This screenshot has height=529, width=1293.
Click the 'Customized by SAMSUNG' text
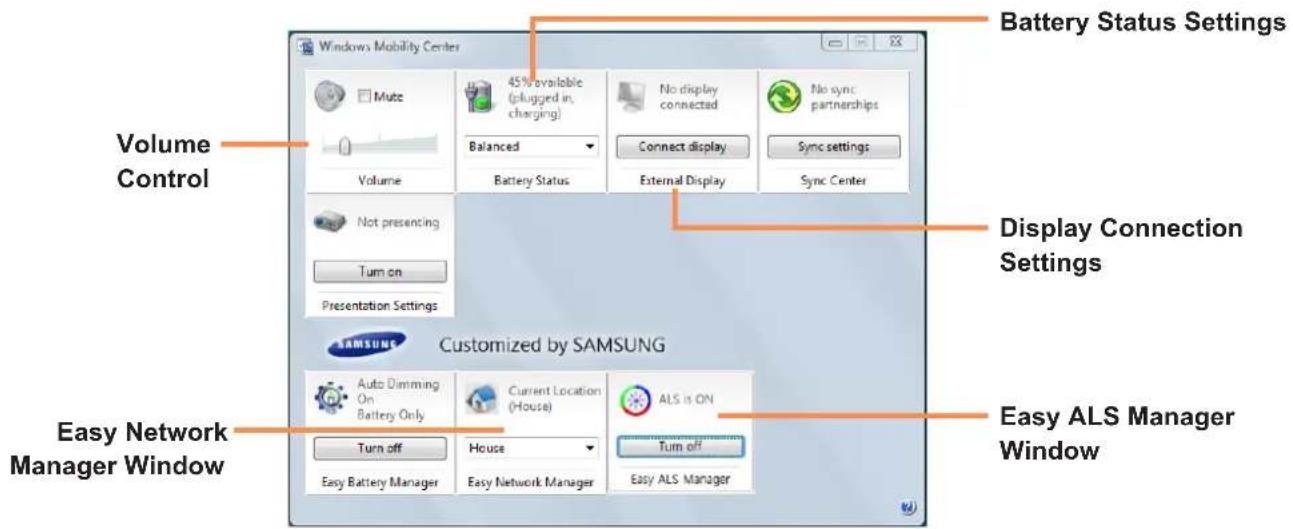pos(552,346)
